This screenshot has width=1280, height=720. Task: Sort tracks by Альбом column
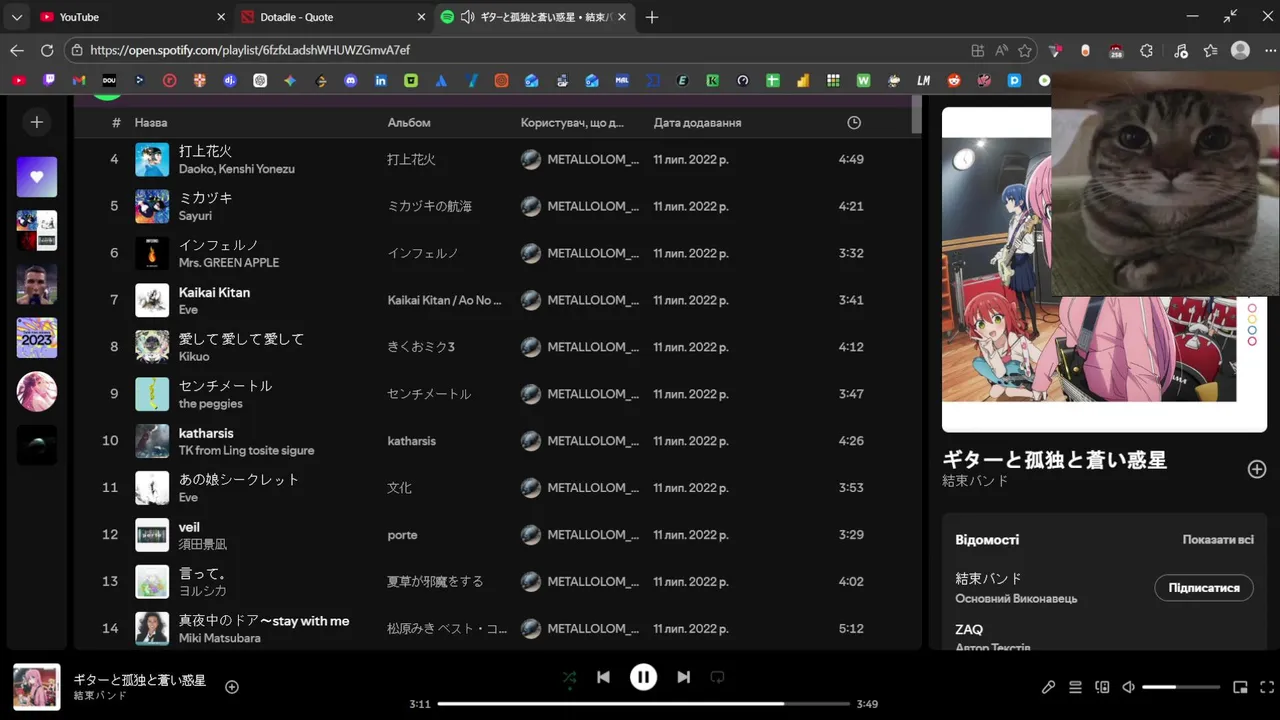coord(409,123)
